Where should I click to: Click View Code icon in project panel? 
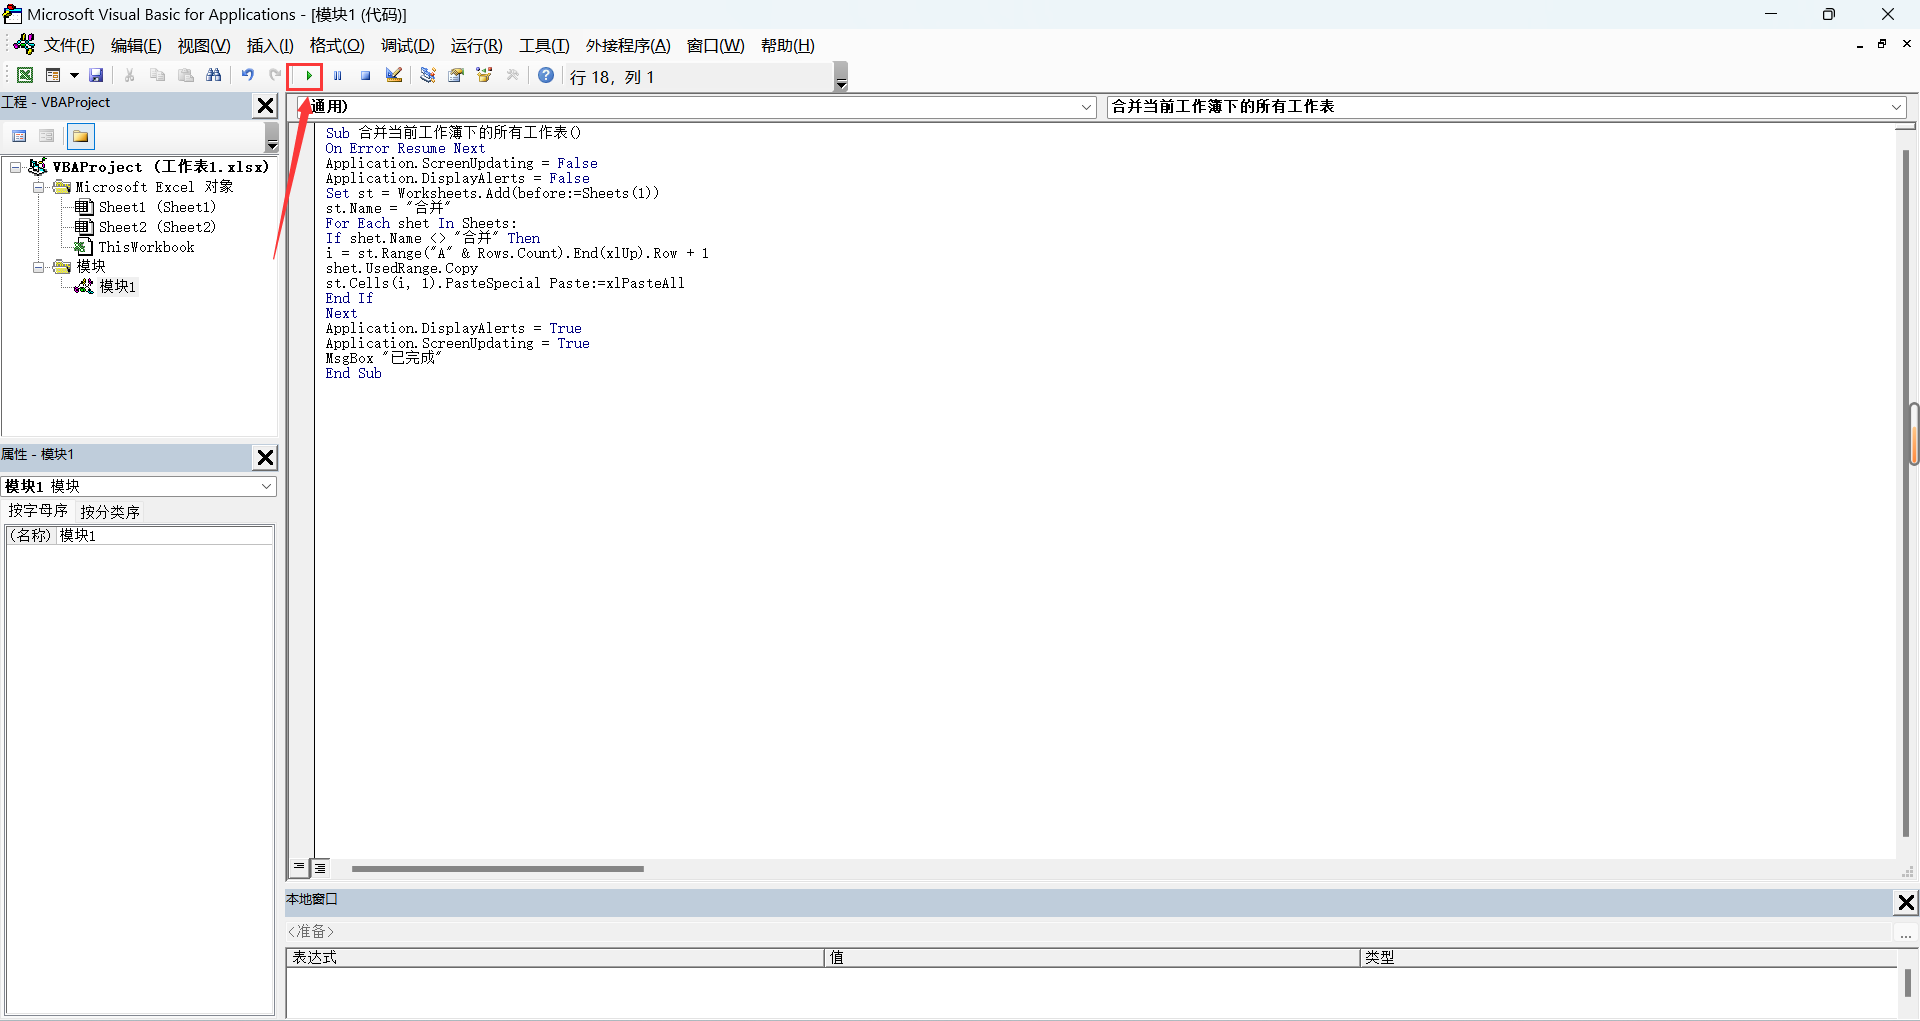tap(19, 136)
